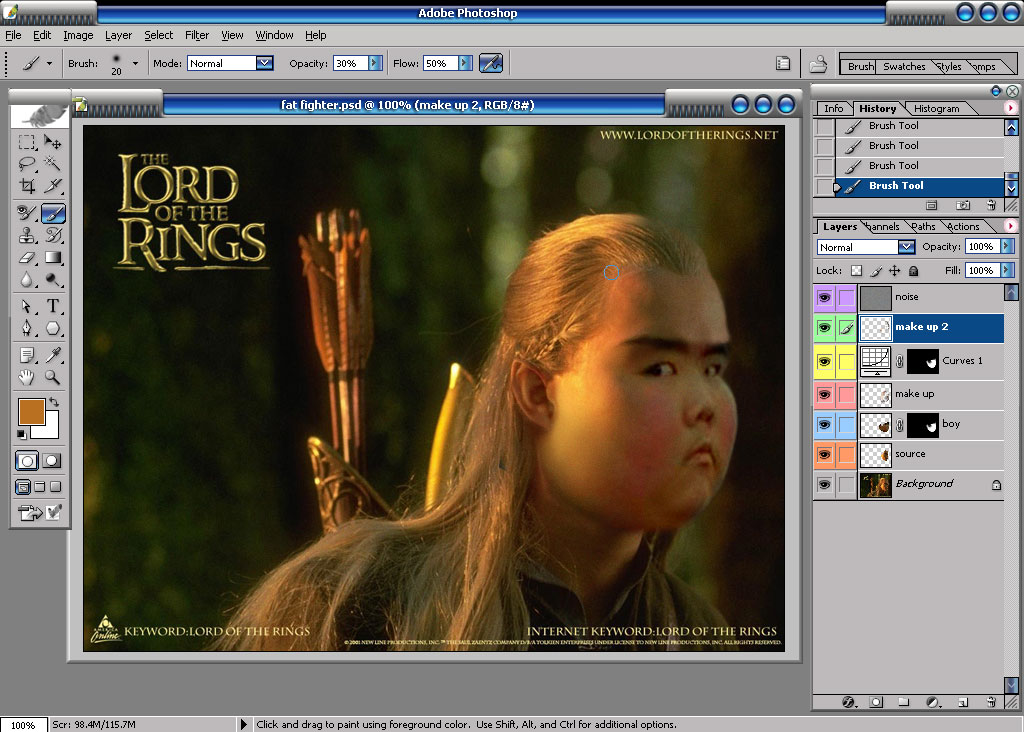Open the layer blend mode dropdown
The image size is (1024, 732).
(x=906, y=247)
